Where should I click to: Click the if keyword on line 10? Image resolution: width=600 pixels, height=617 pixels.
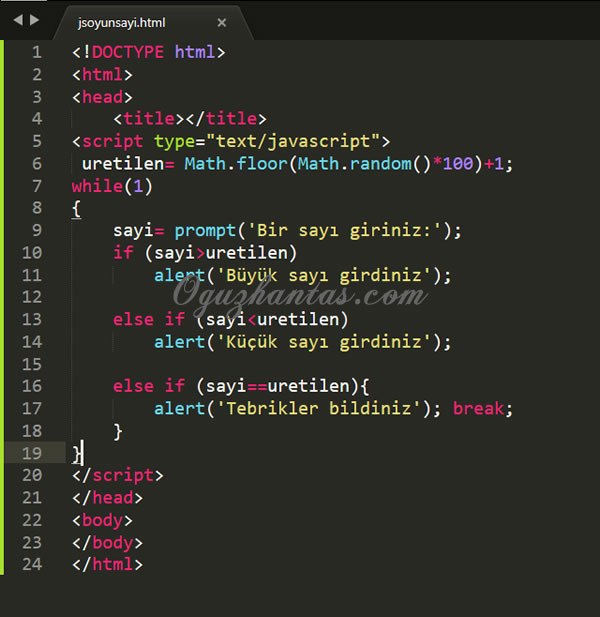click(123, 253)
